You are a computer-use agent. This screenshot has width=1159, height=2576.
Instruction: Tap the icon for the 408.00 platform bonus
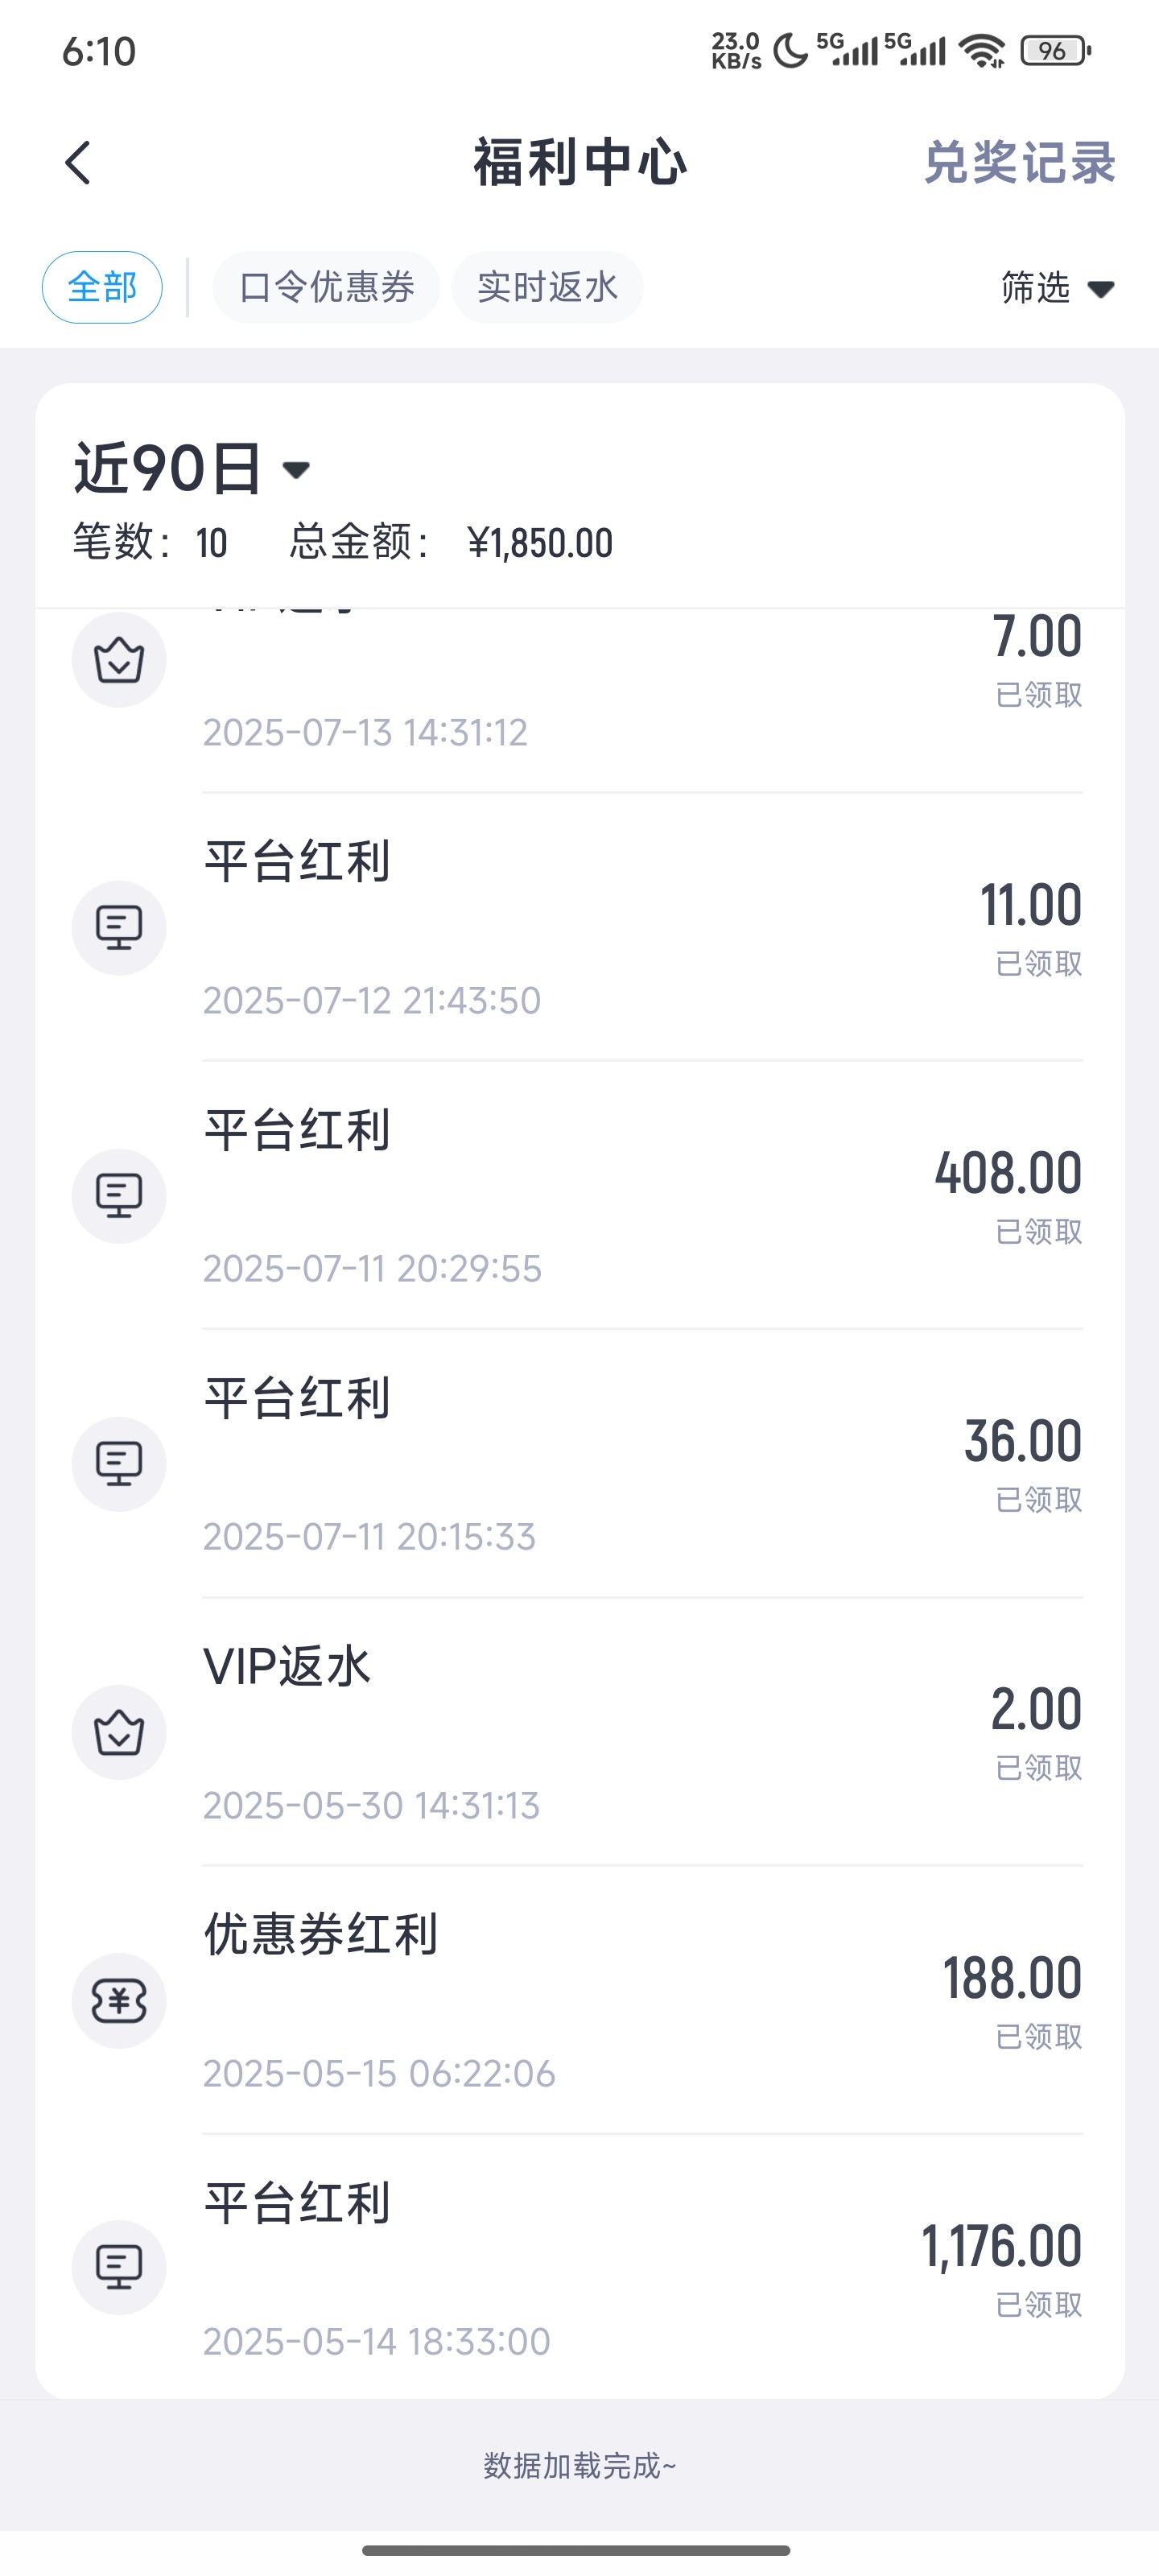pyautogui.click(x=119, y=1196)
